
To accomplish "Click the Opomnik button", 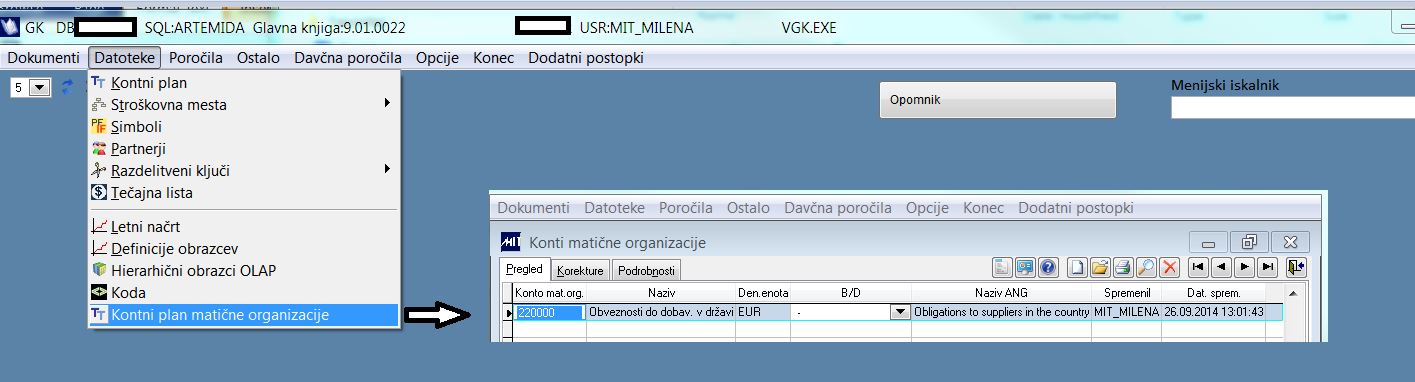I will tap(997, 100).
